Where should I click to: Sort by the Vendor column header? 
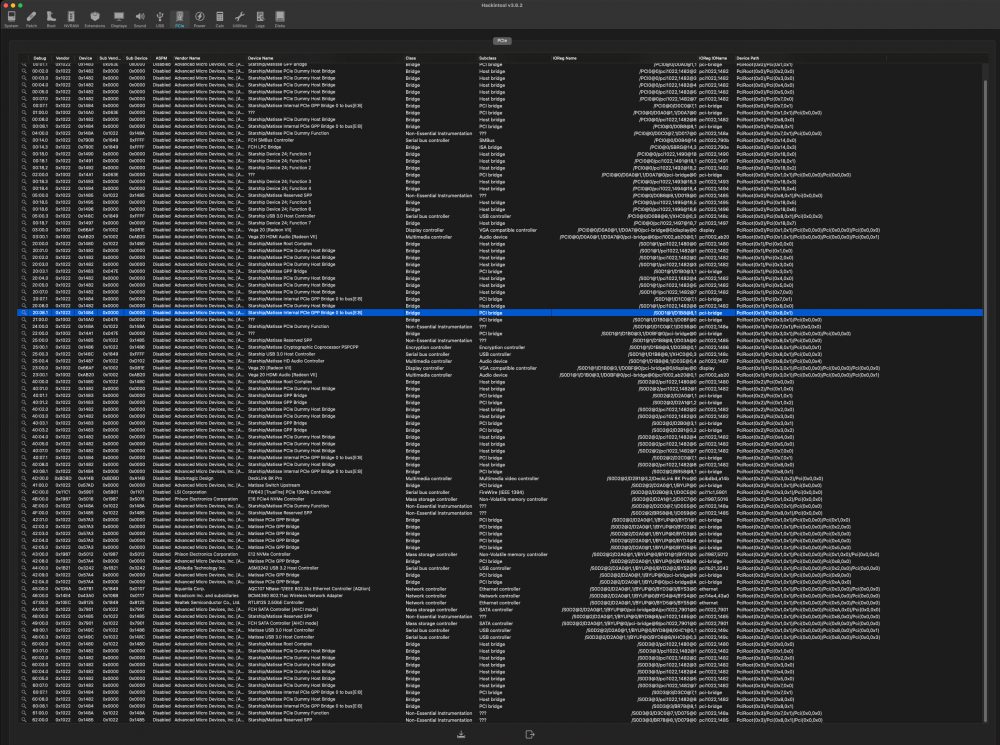(63, 58)
